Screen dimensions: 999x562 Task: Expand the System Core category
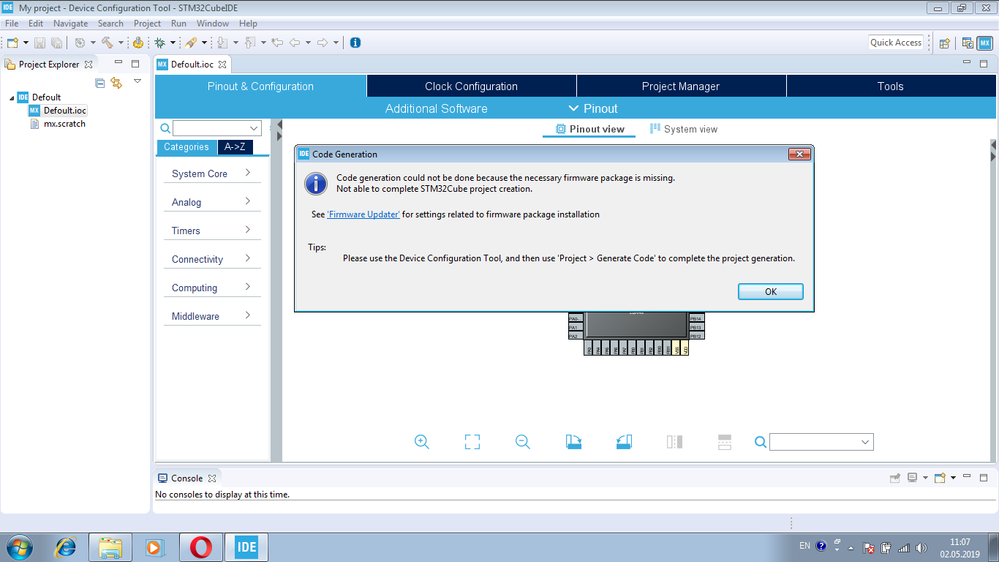(x=212, y=173)
